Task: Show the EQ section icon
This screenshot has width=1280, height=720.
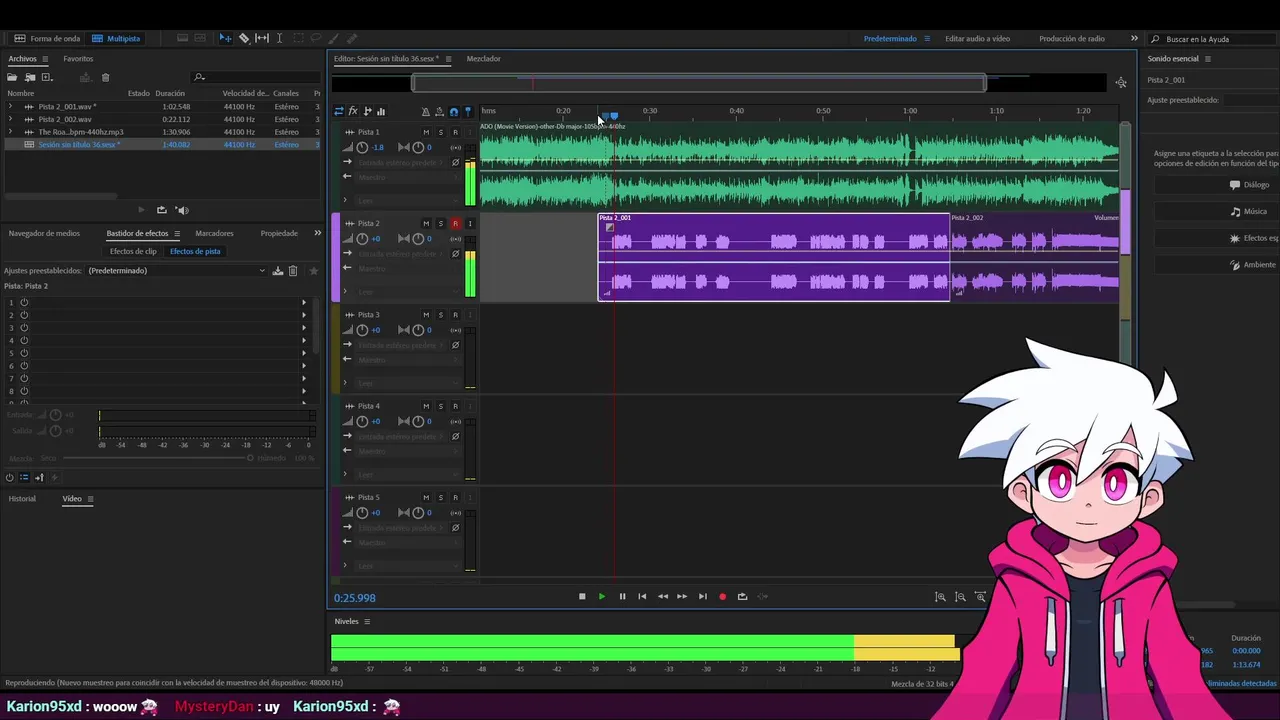Action: 381,111
